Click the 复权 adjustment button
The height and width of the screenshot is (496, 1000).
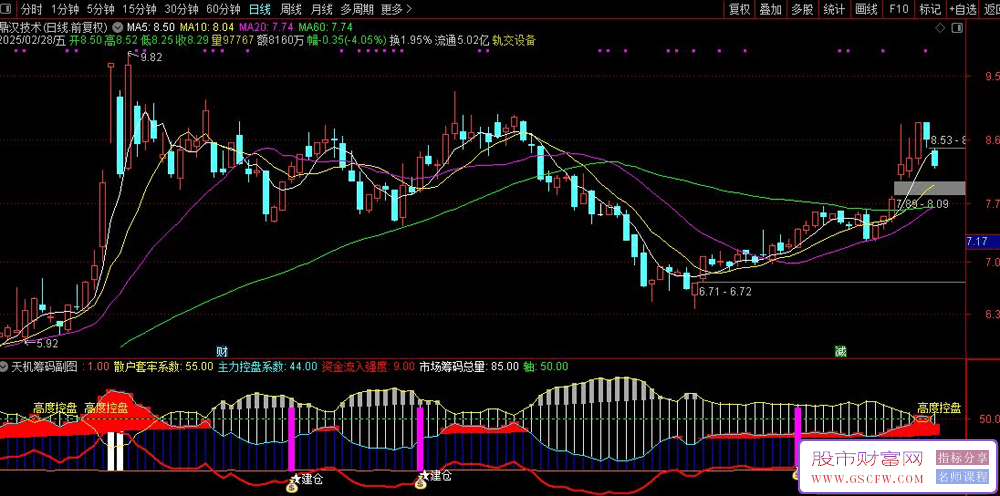tap(739, 9)
